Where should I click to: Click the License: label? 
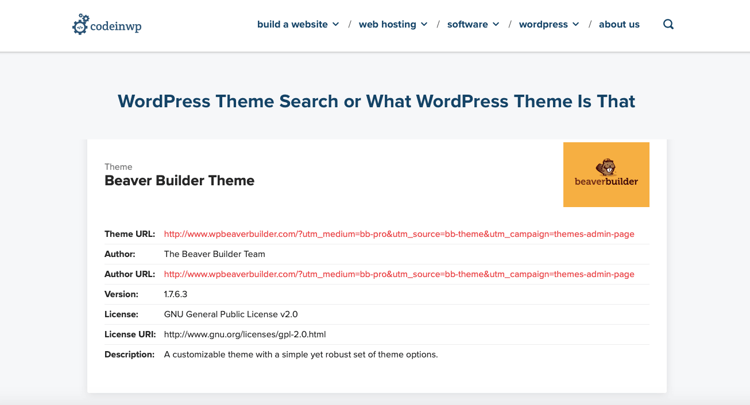(121, 314)
